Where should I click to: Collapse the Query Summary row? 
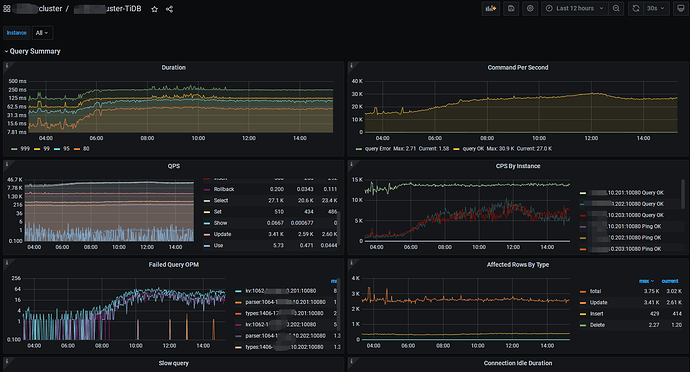tap(32, 51)
